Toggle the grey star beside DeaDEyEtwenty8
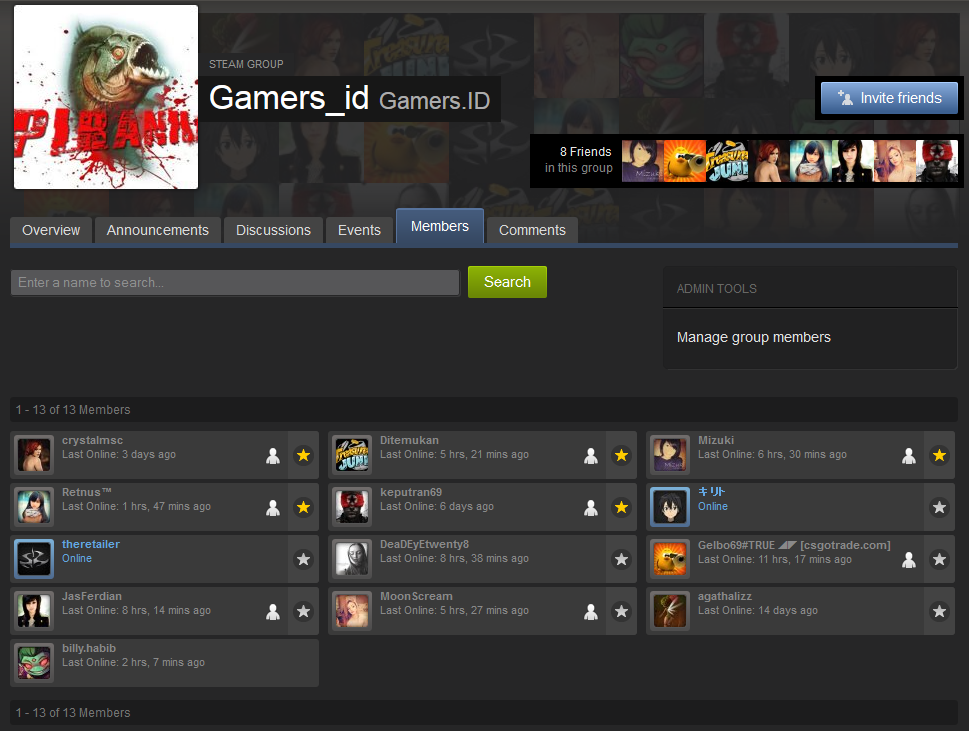The width and height of the screenshot is (969, 731). pos(621,559)
